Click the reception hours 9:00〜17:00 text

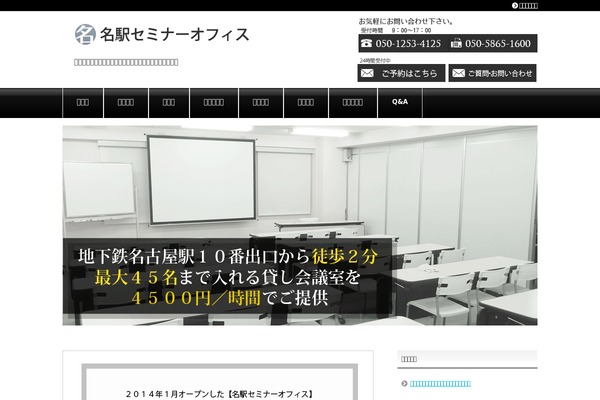click(396, 30)
